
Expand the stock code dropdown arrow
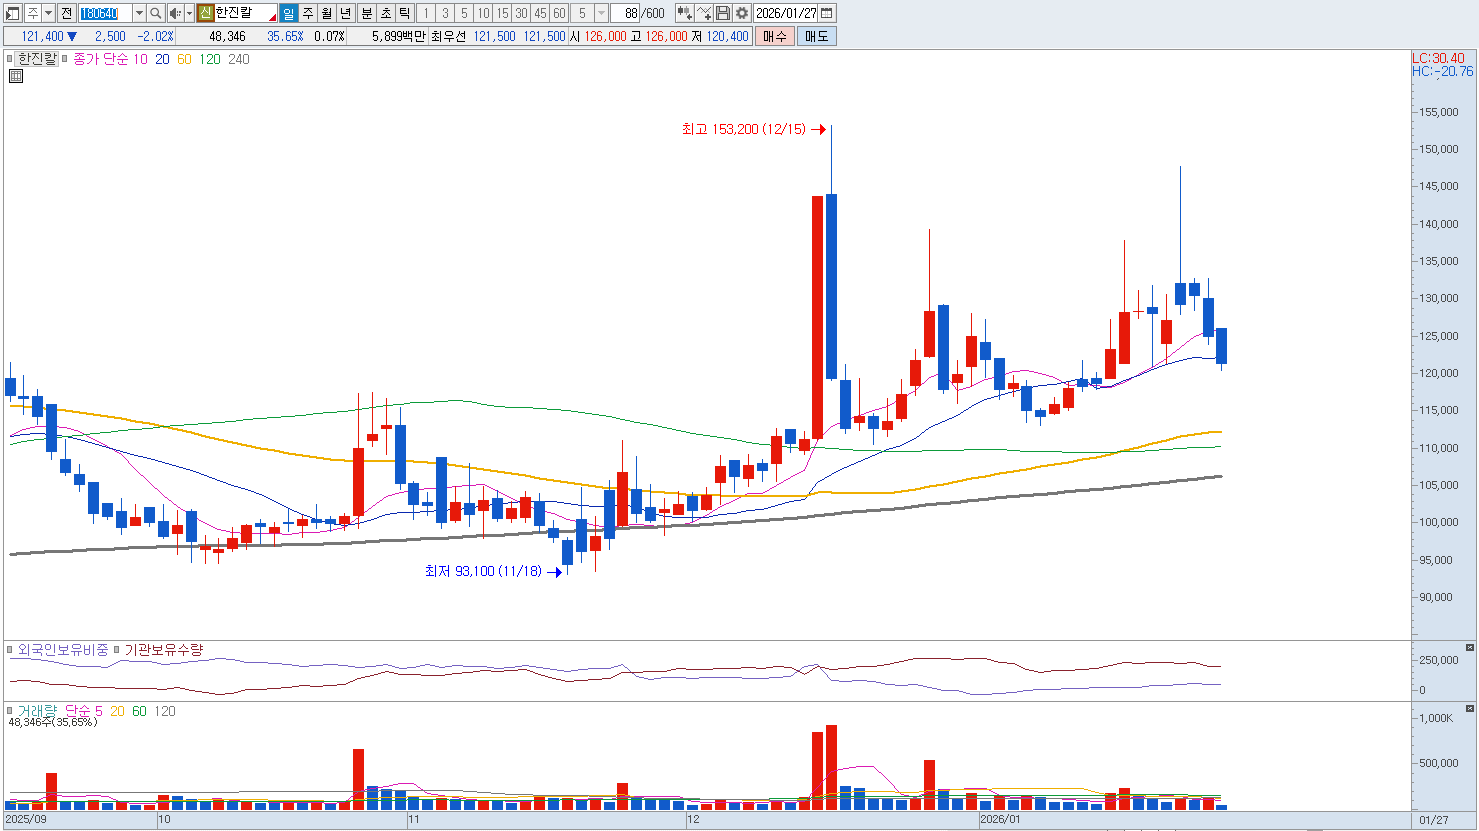[x=139, y=13]
